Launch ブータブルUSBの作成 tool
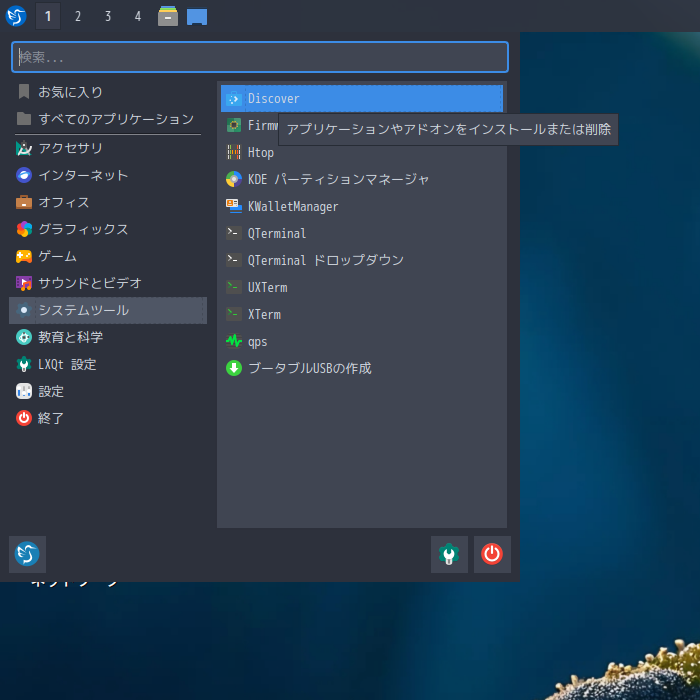This screenshot has width=700, height=700. [x=309, y=369]
